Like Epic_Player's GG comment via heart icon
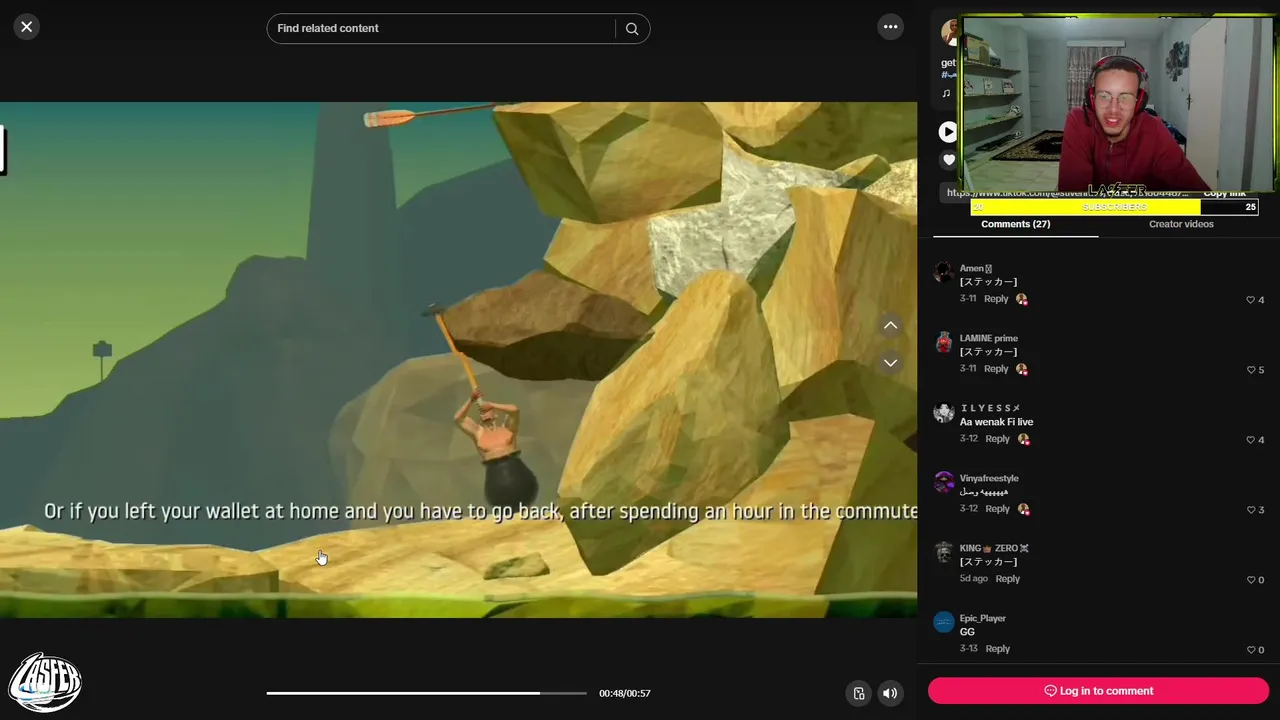The width and height of the screenshot is (1280, 720). click(1250, 650)
